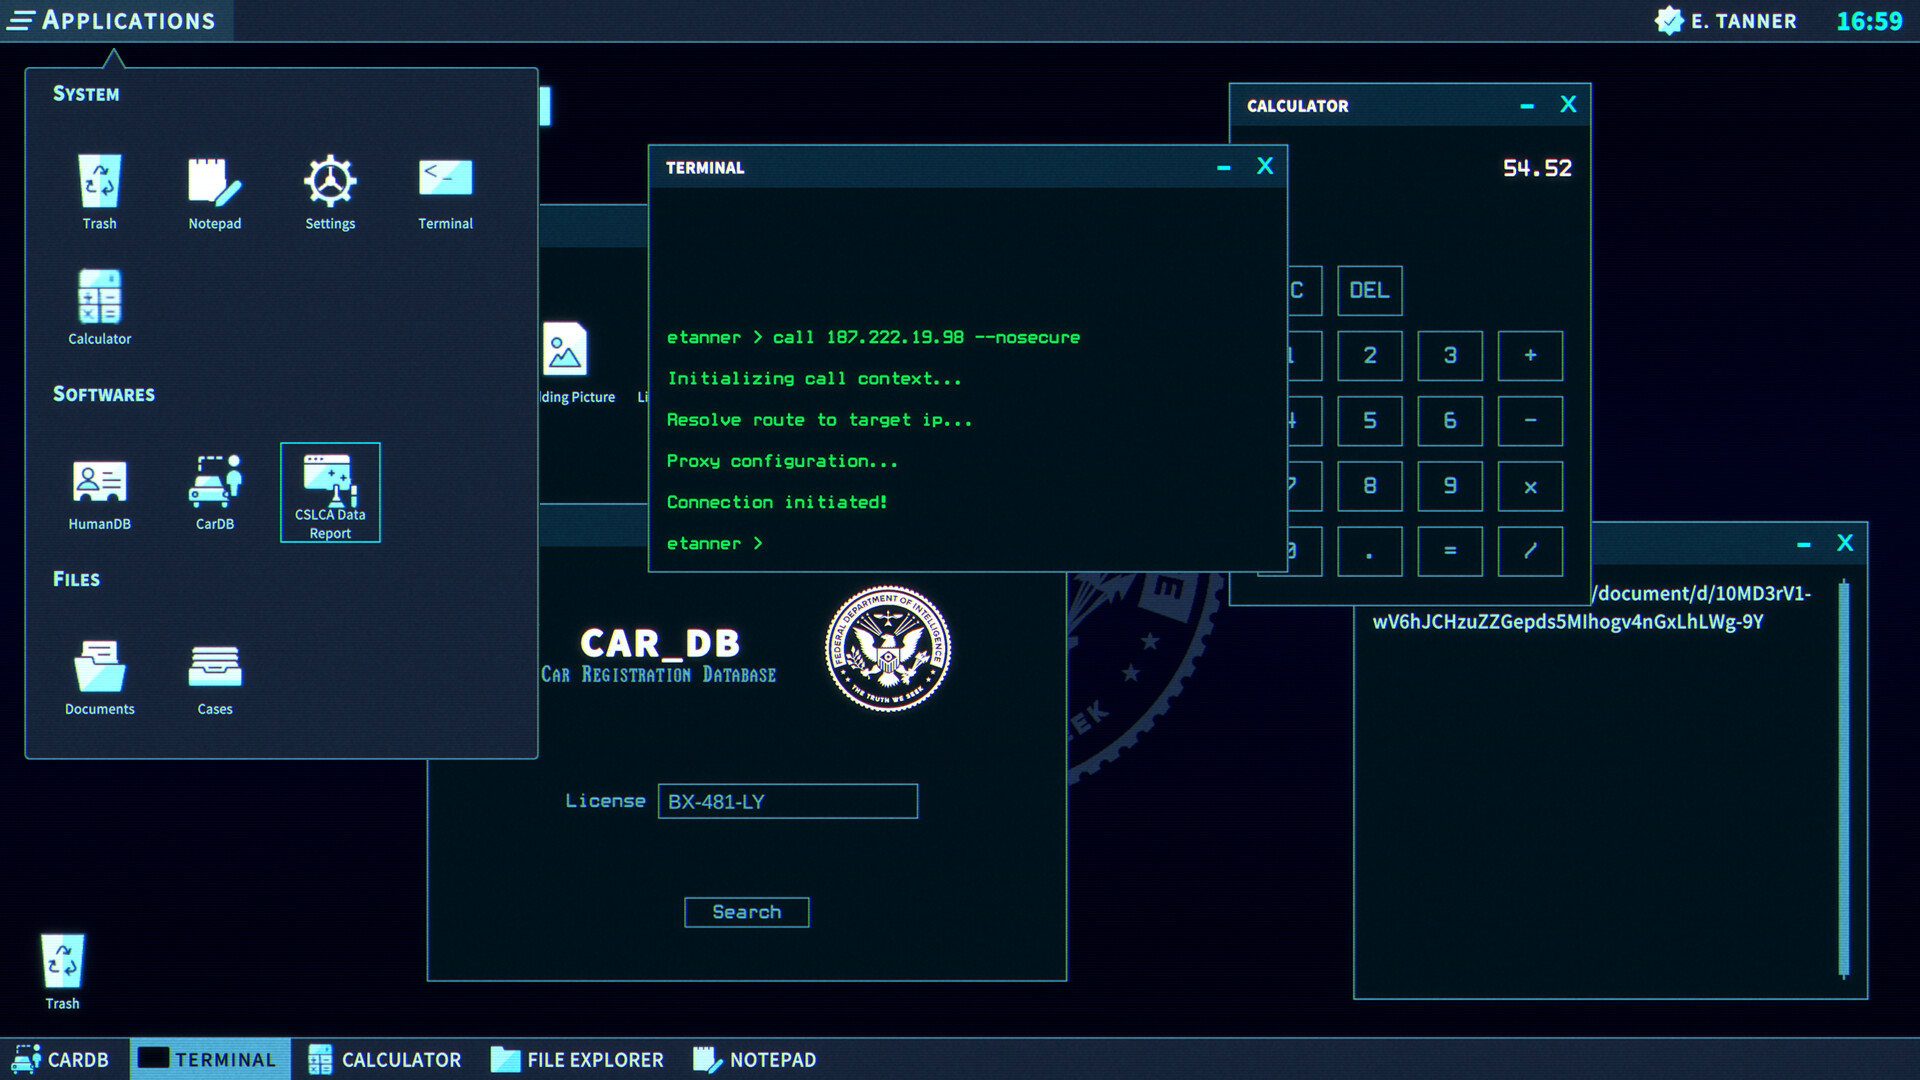1920x1080 pixels.
Task: Click Search button in CAR_DB
Action: (746, 911)
